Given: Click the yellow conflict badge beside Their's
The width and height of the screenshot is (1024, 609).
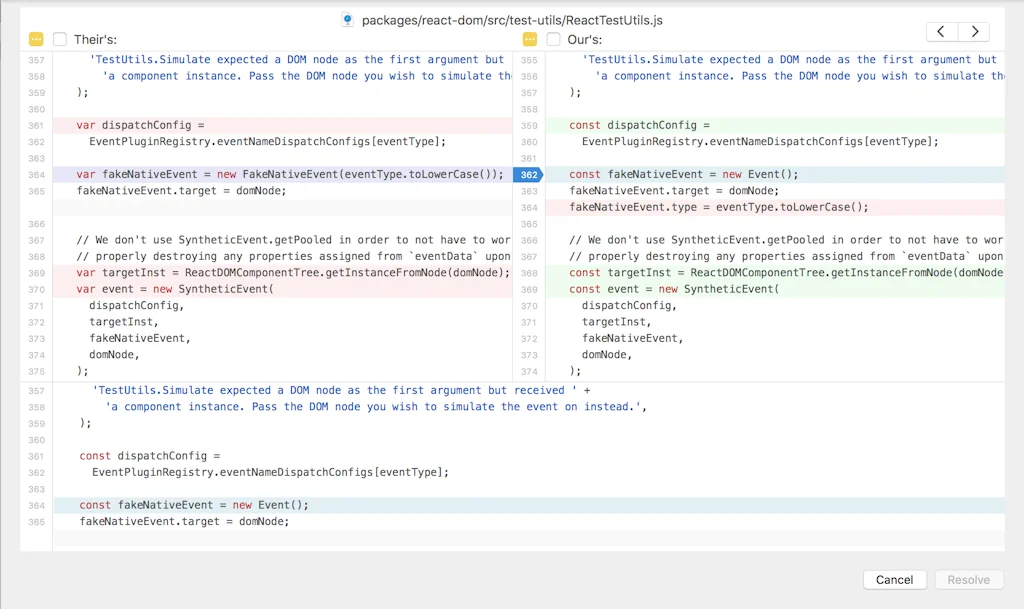Looking at the screenshot, I should [x=34, y=37].
